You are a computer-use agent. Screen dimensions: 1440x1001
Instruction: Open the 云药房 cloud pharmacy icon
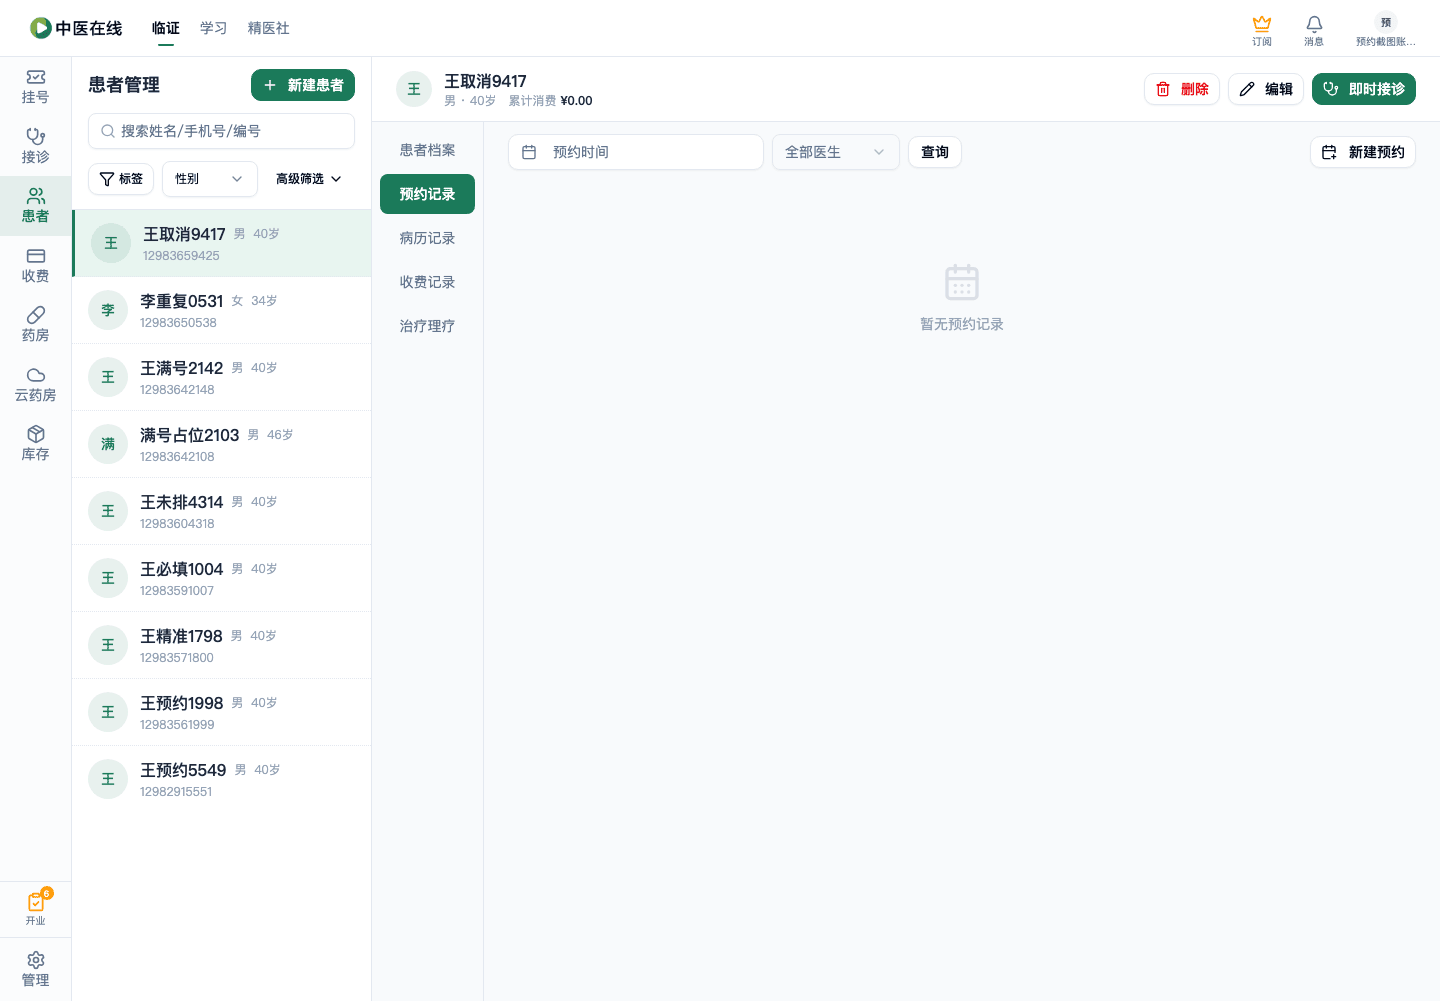35,385
